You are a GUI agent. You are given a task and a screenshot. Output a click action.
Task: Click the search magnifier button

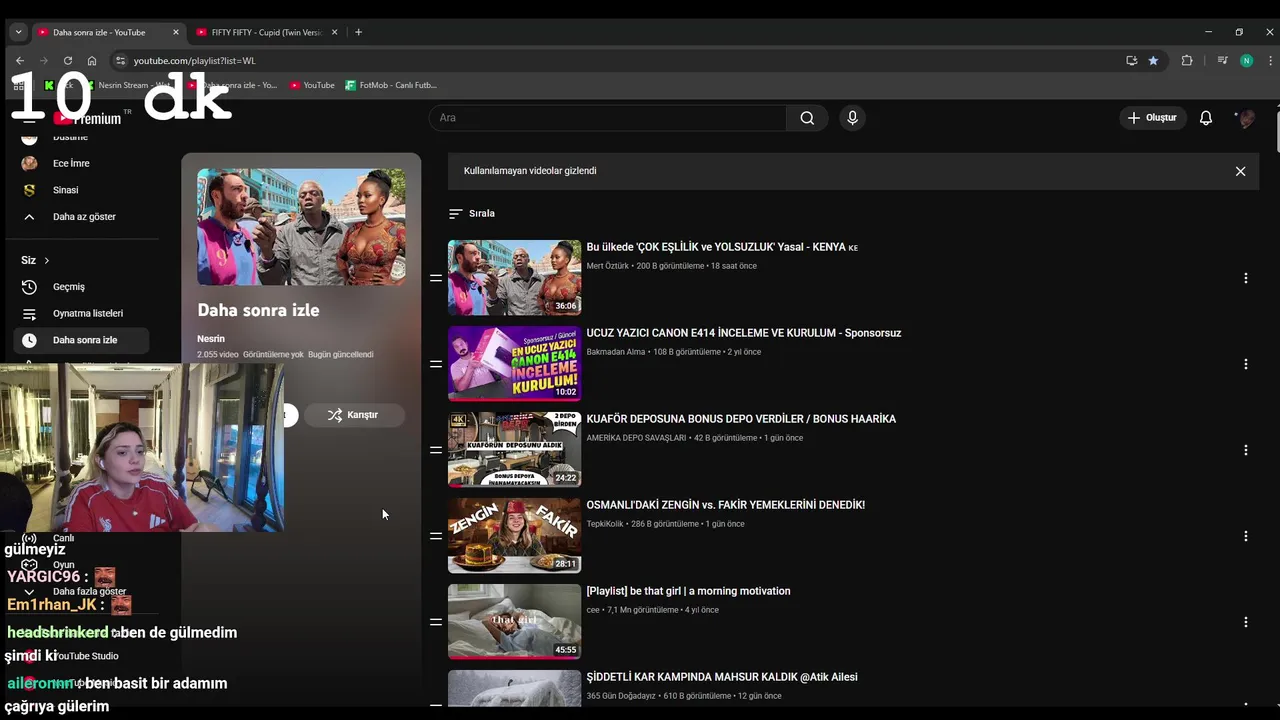point(807,118)
